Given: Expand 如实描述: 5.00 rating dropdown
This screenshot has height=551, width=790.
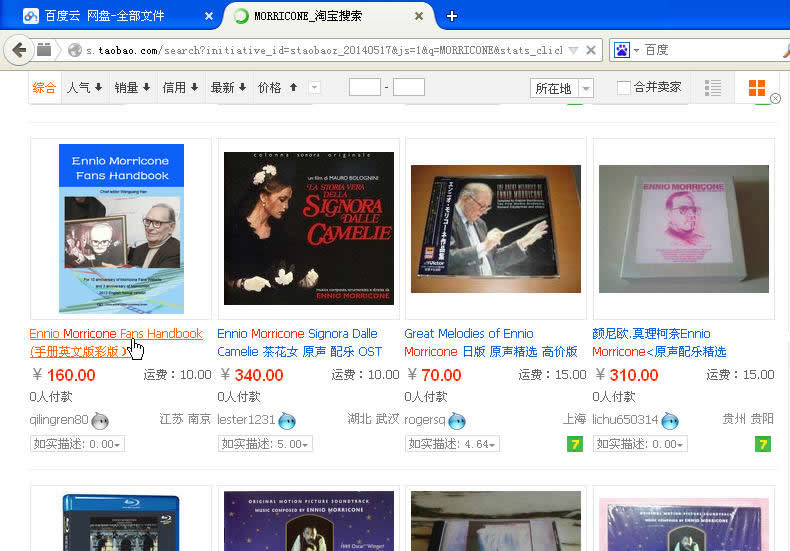Looking at the screenshot, I should [265, 444].
